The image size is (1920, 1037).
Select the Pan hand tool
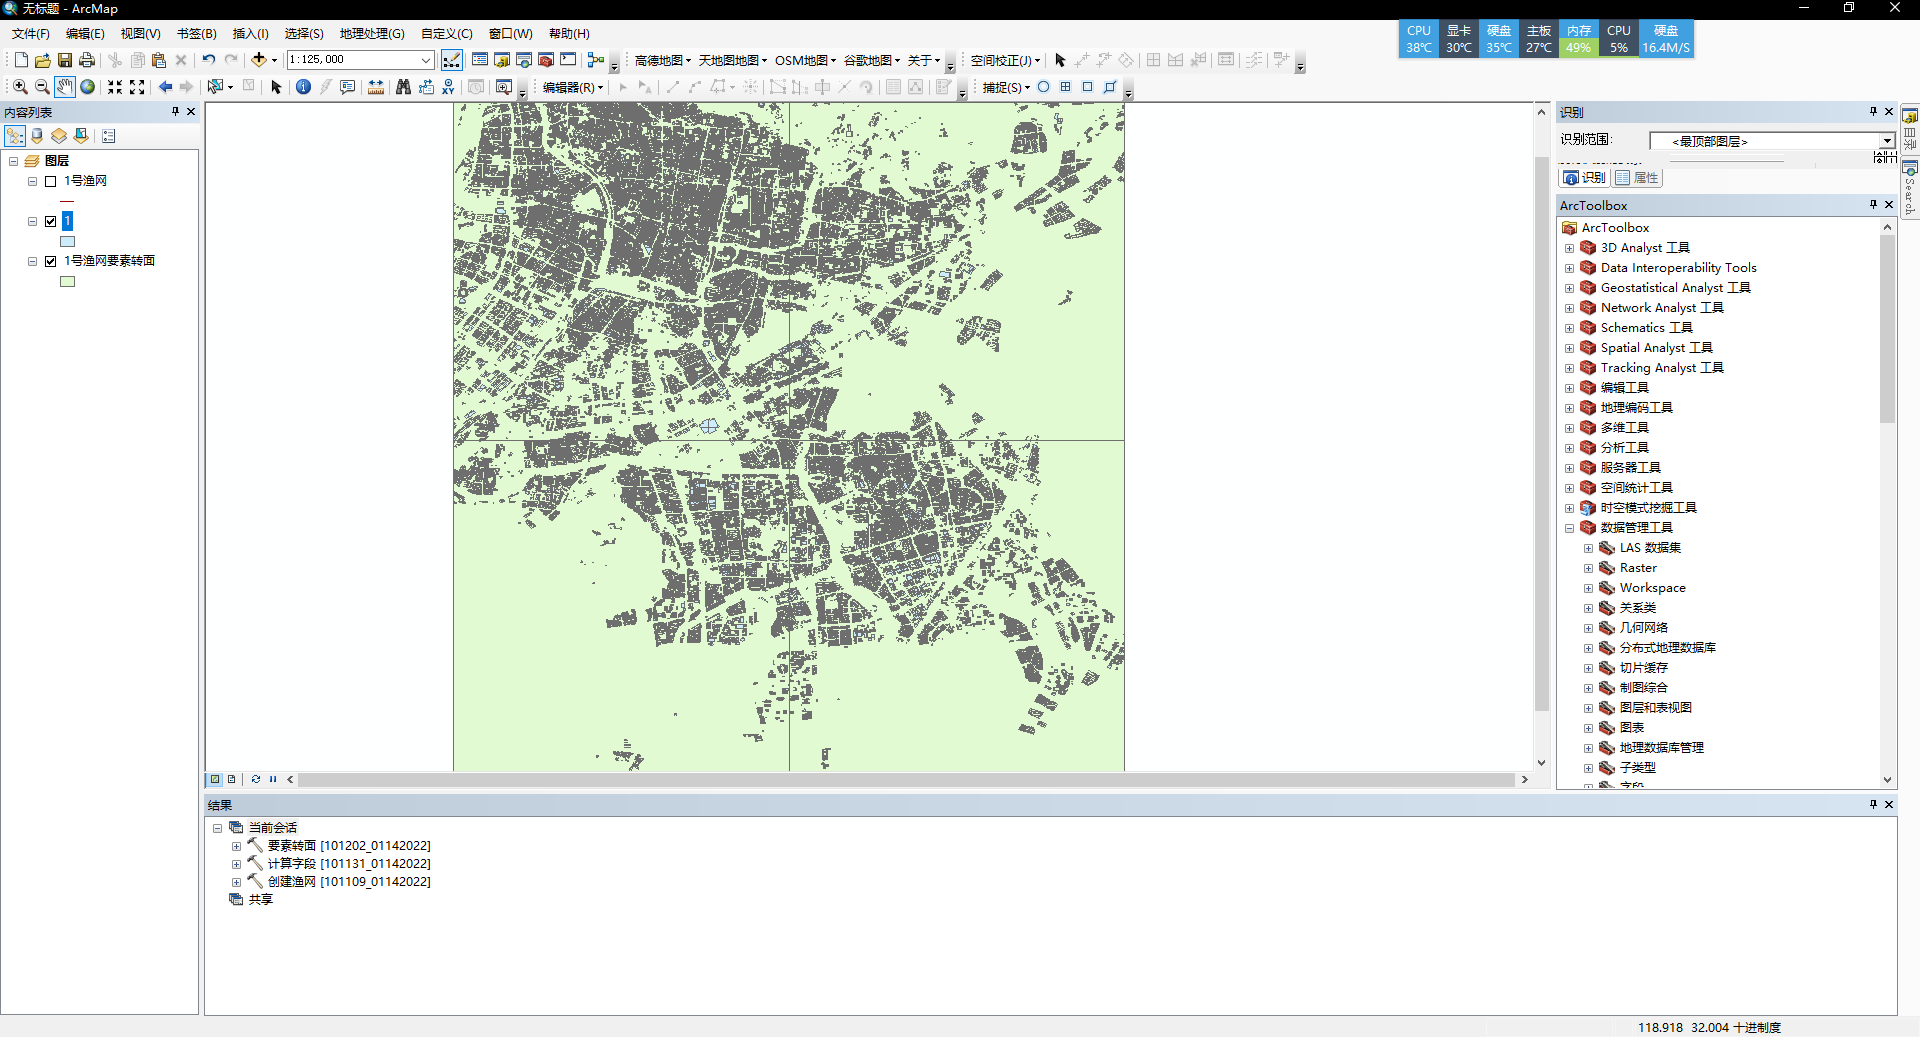[65, 87]
